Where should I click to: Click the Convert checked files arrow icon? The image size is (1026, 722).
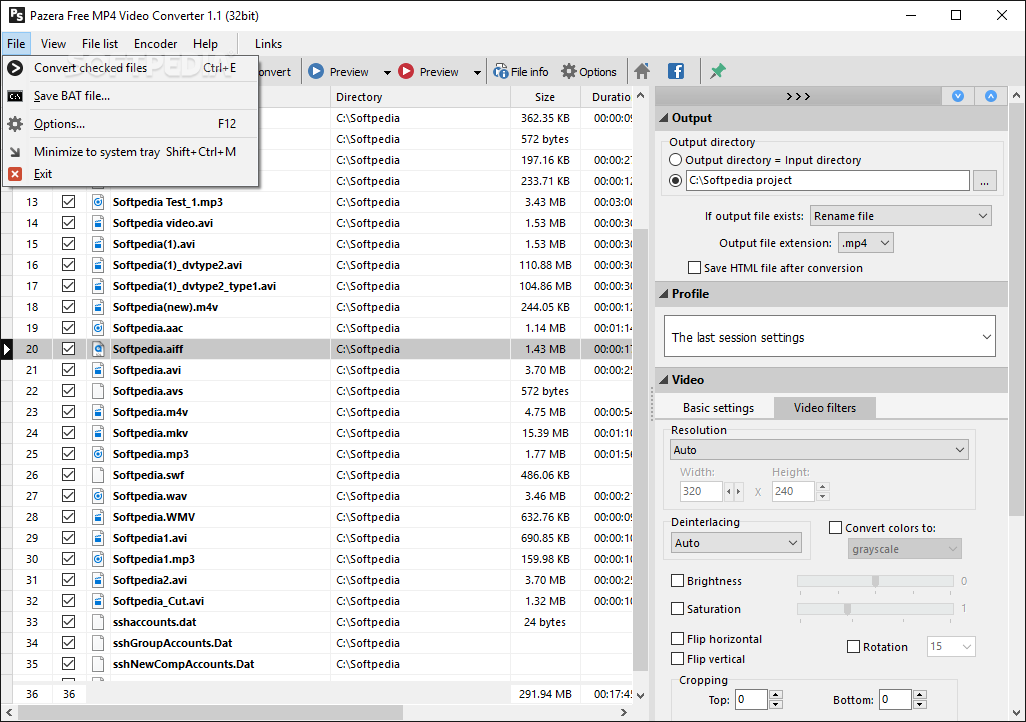tap(15, 67)
